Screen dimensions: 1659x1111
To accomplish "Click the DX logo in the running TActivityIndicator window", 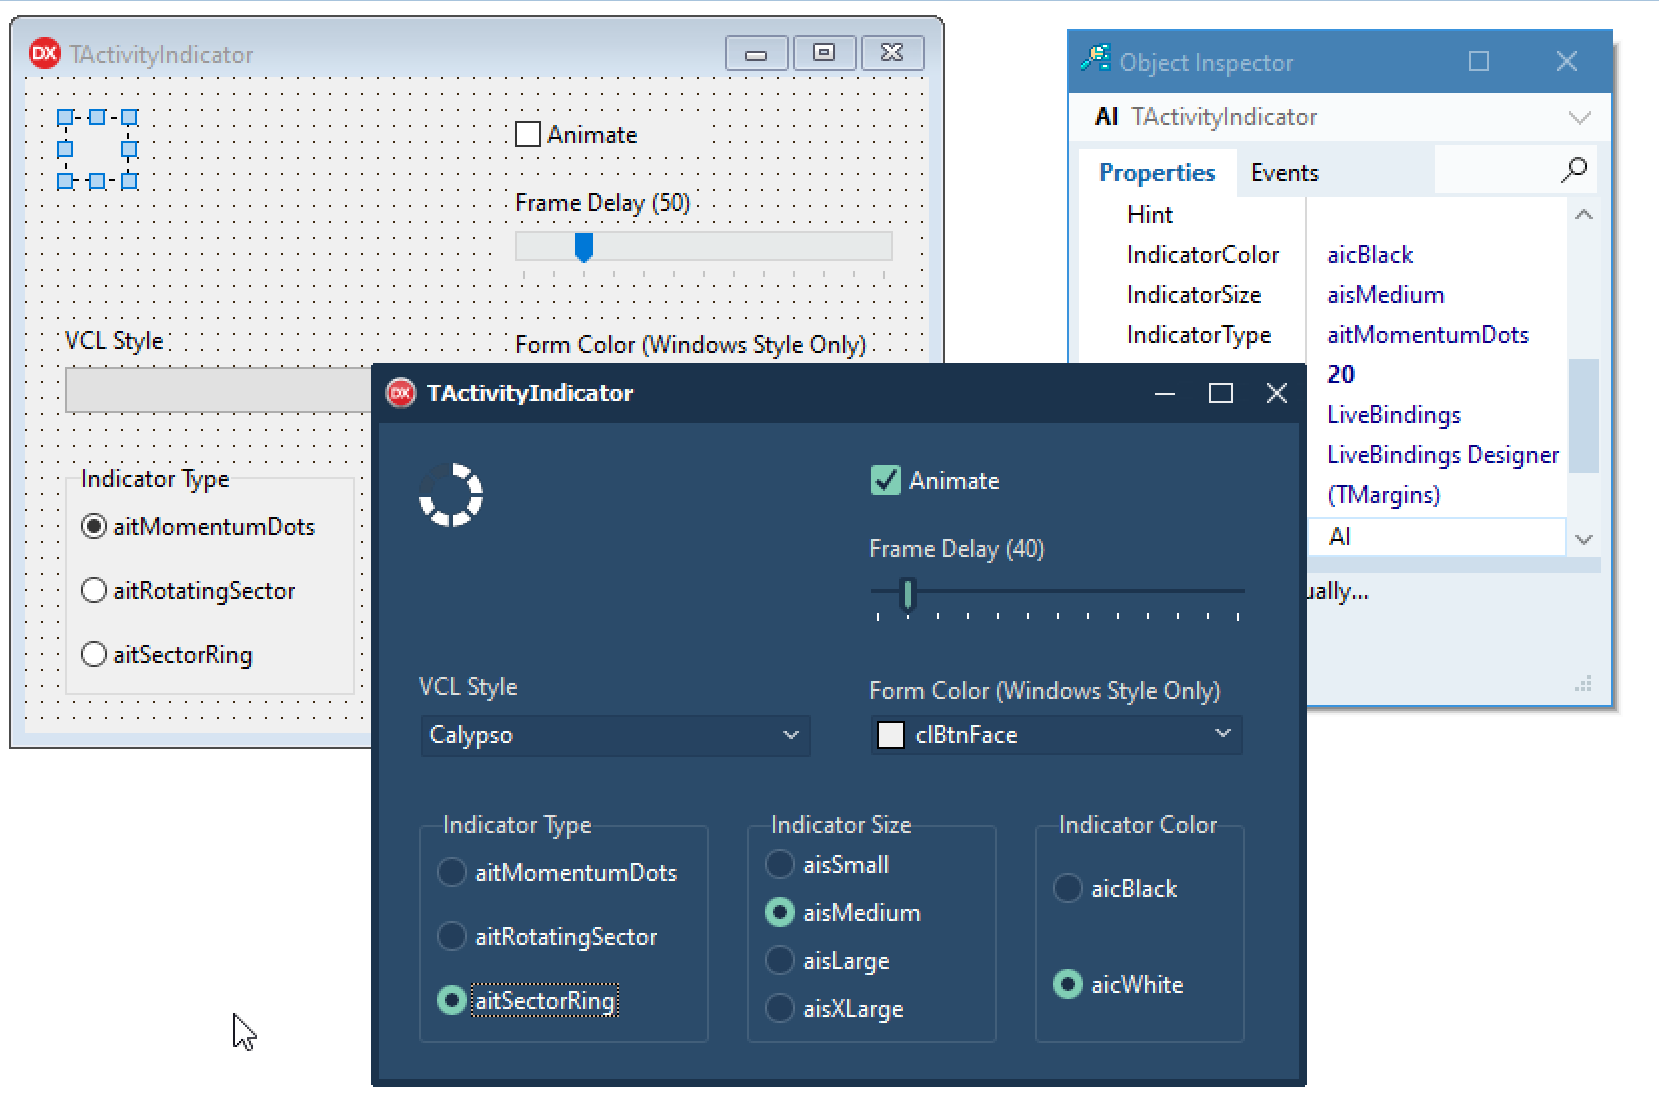I will tap(401, 393).
